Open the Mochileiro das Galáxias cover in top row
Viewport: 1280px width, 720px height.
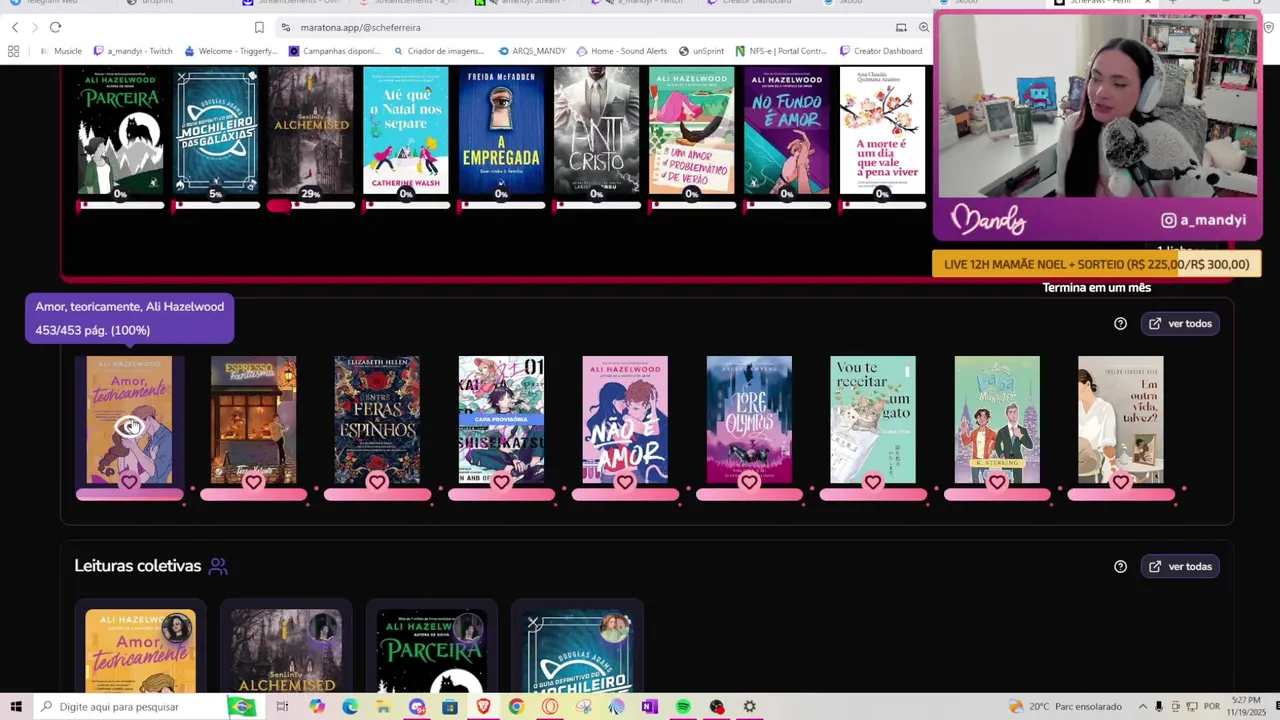(x=216, y=130)
